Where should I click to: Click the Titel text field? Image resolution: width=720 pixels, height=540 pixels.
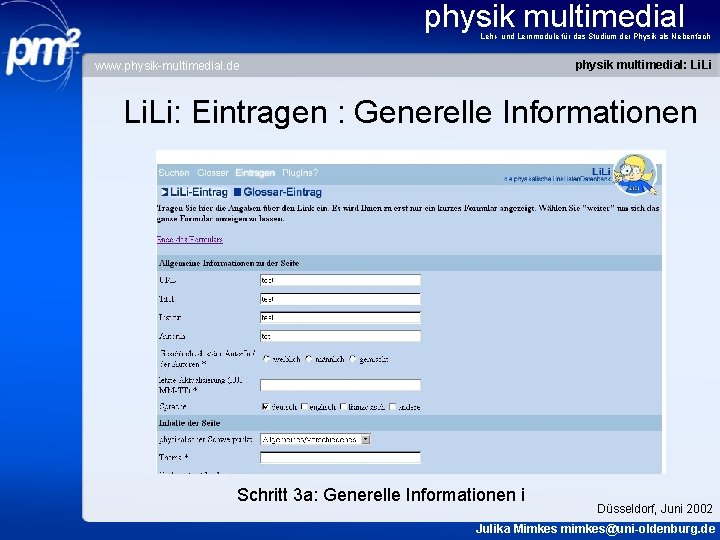pyautogui.click(x=340, y=299)
